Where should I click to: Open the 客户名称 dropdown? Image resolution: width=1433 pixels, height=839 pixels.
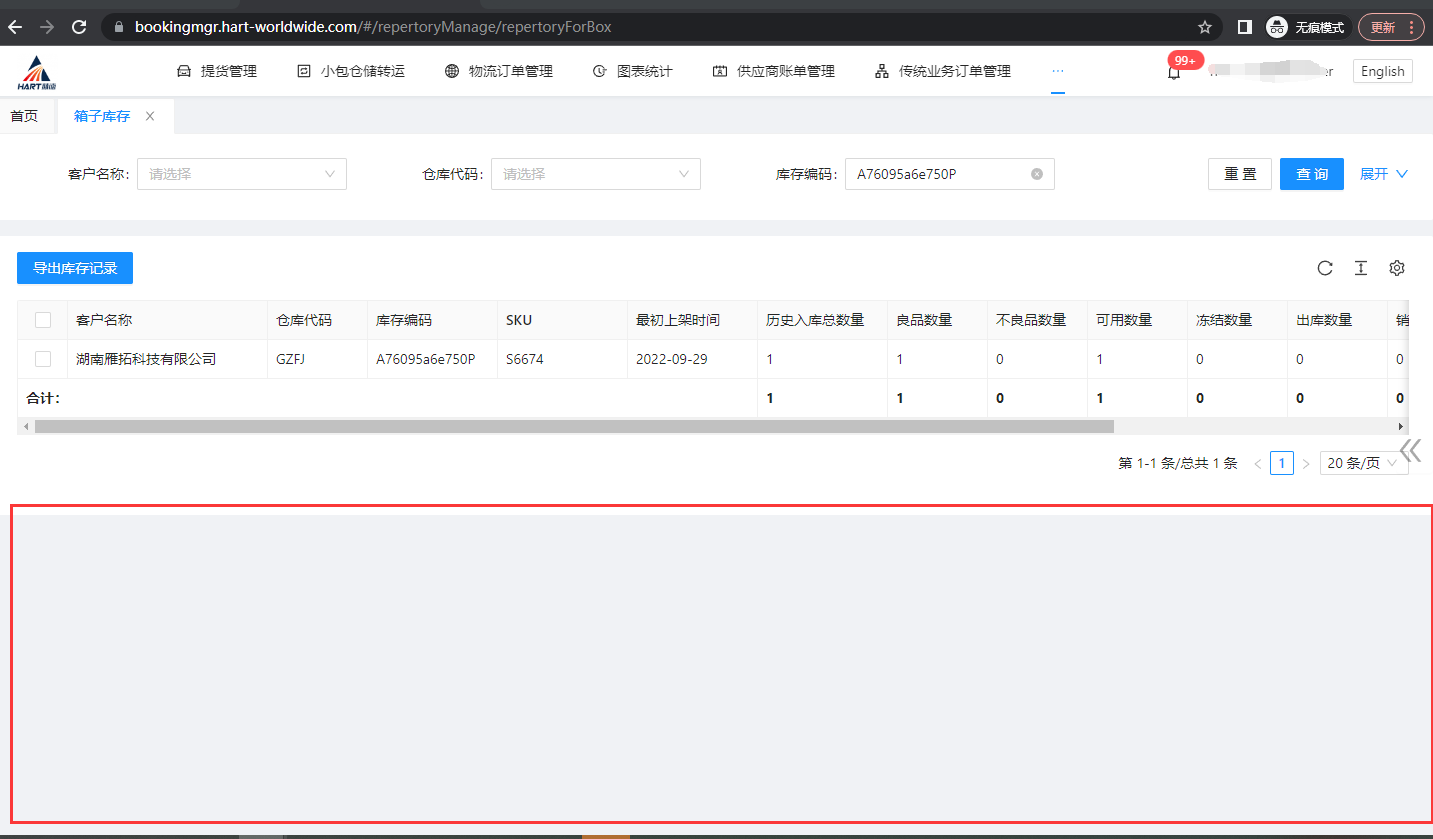pyautogui.click(x=242, y=174)
